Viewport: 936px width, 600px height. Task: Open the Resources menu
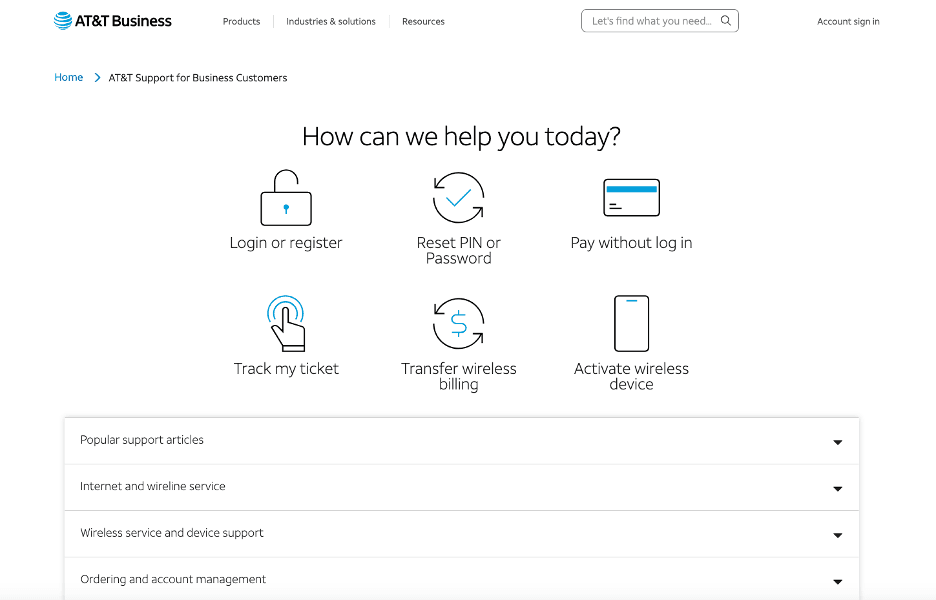coord(423,21)
